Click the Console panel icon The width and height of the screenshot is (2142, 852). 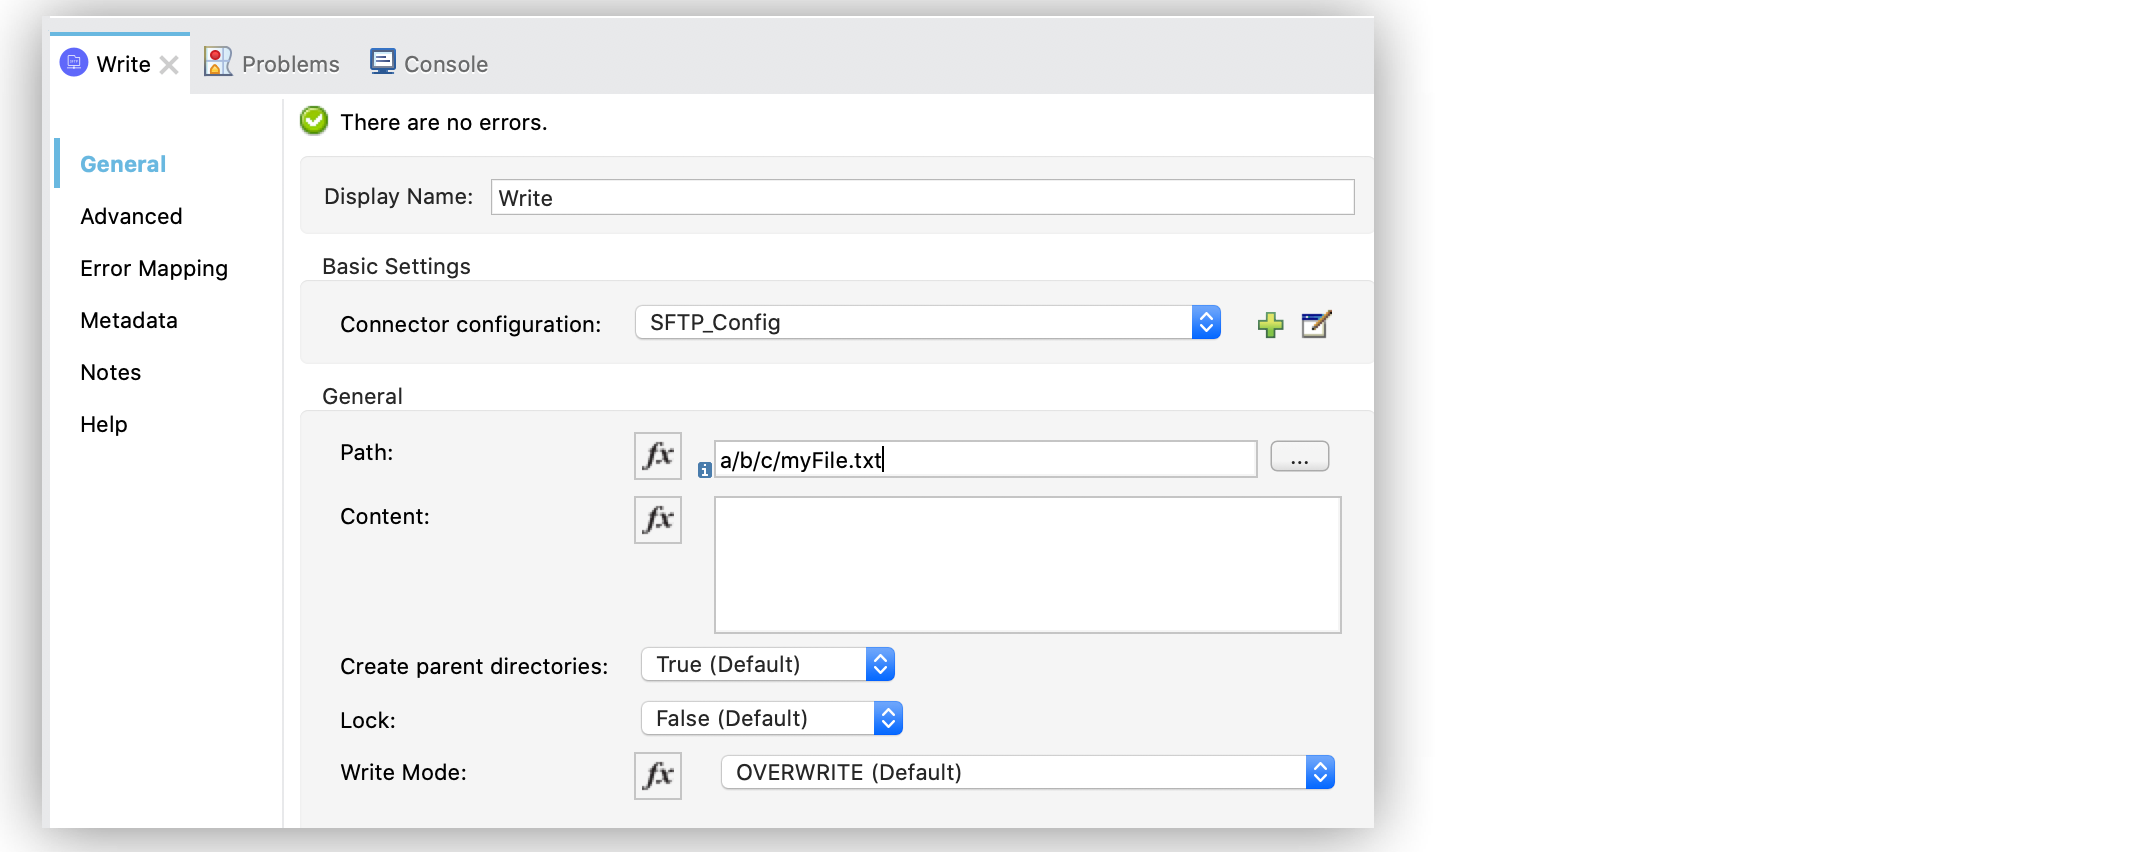[x=382, y=61]
